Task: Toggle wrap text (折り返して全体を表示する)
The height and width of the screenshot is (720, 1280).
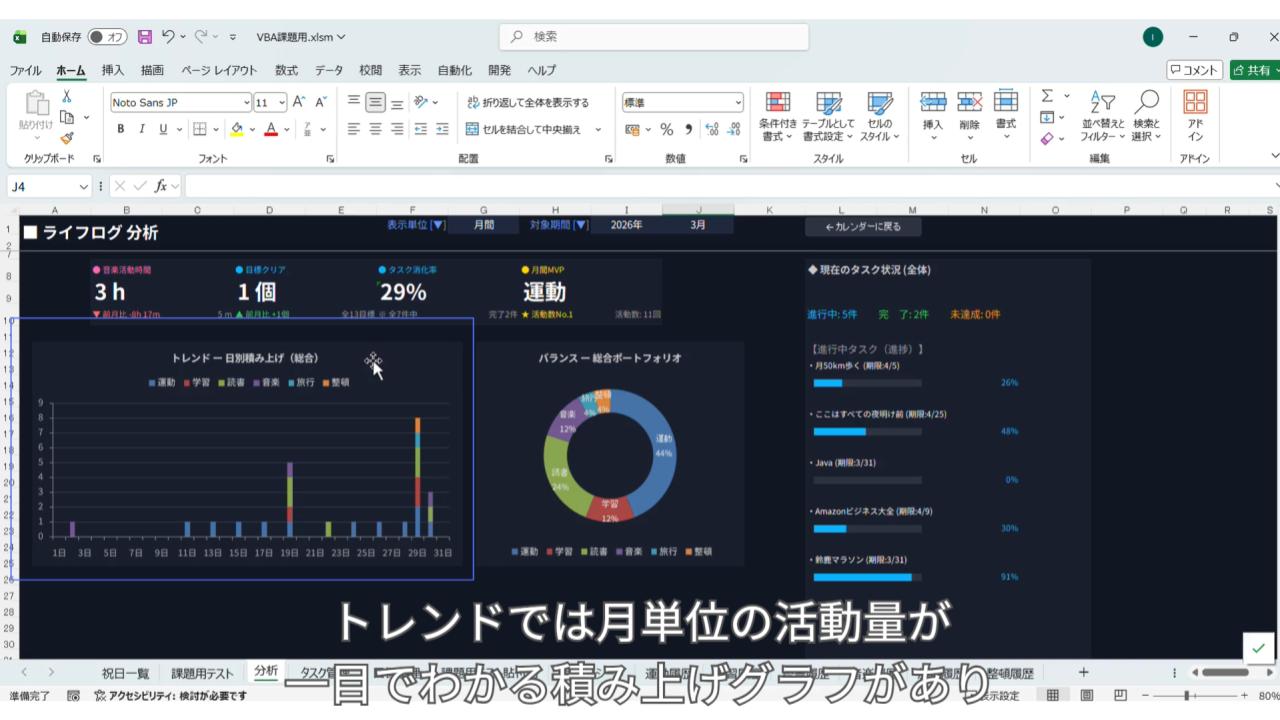Action: (527, 102)
